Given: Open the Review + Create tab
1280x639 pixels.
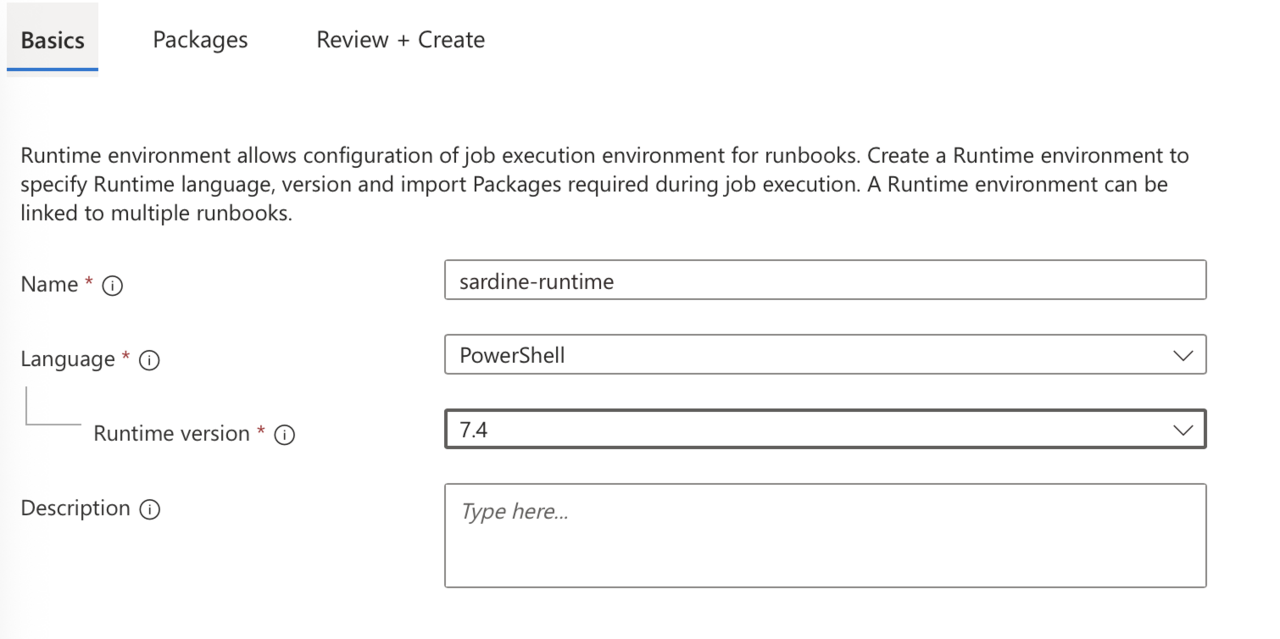Looking at the screenshot, I should [400, 40].
